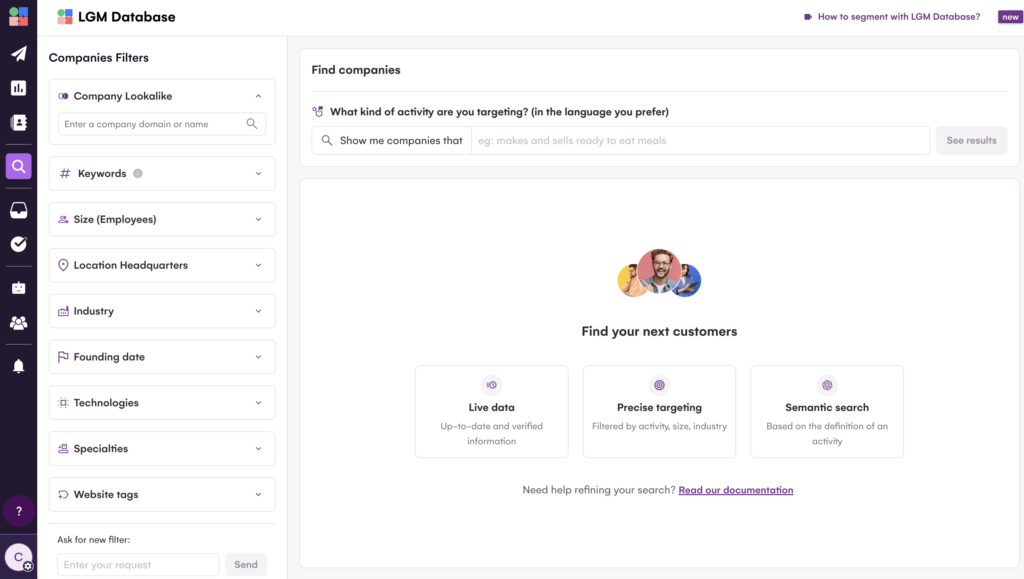Click the company domain or name field
Screen dimensions: 1024x579
pyautogui.click(x=152, y=125)
